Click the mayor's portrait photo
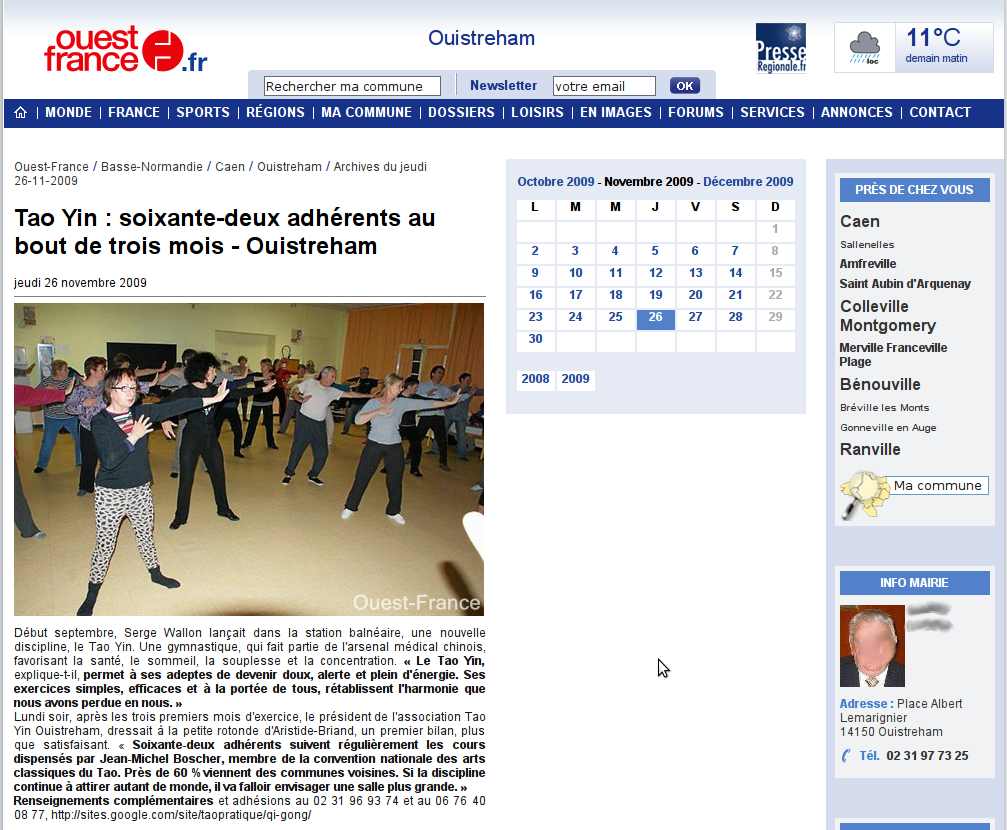The image size is (1007, 830). click(x=872, y=646)
